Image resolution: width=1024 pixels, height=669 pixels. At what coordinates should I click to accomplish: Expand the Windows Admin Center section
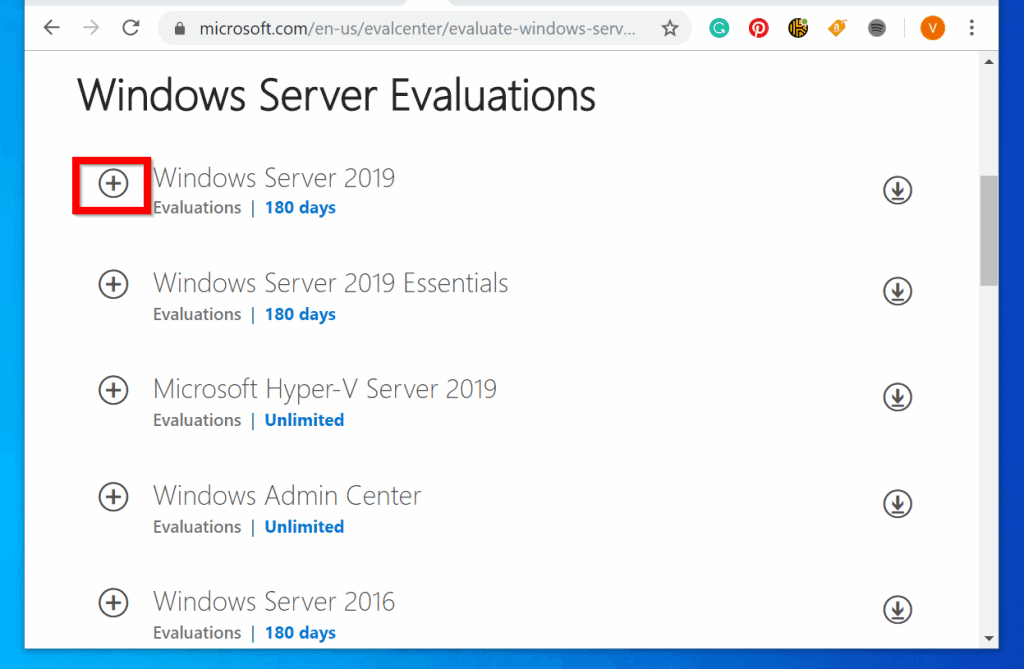tap(113, 497)
